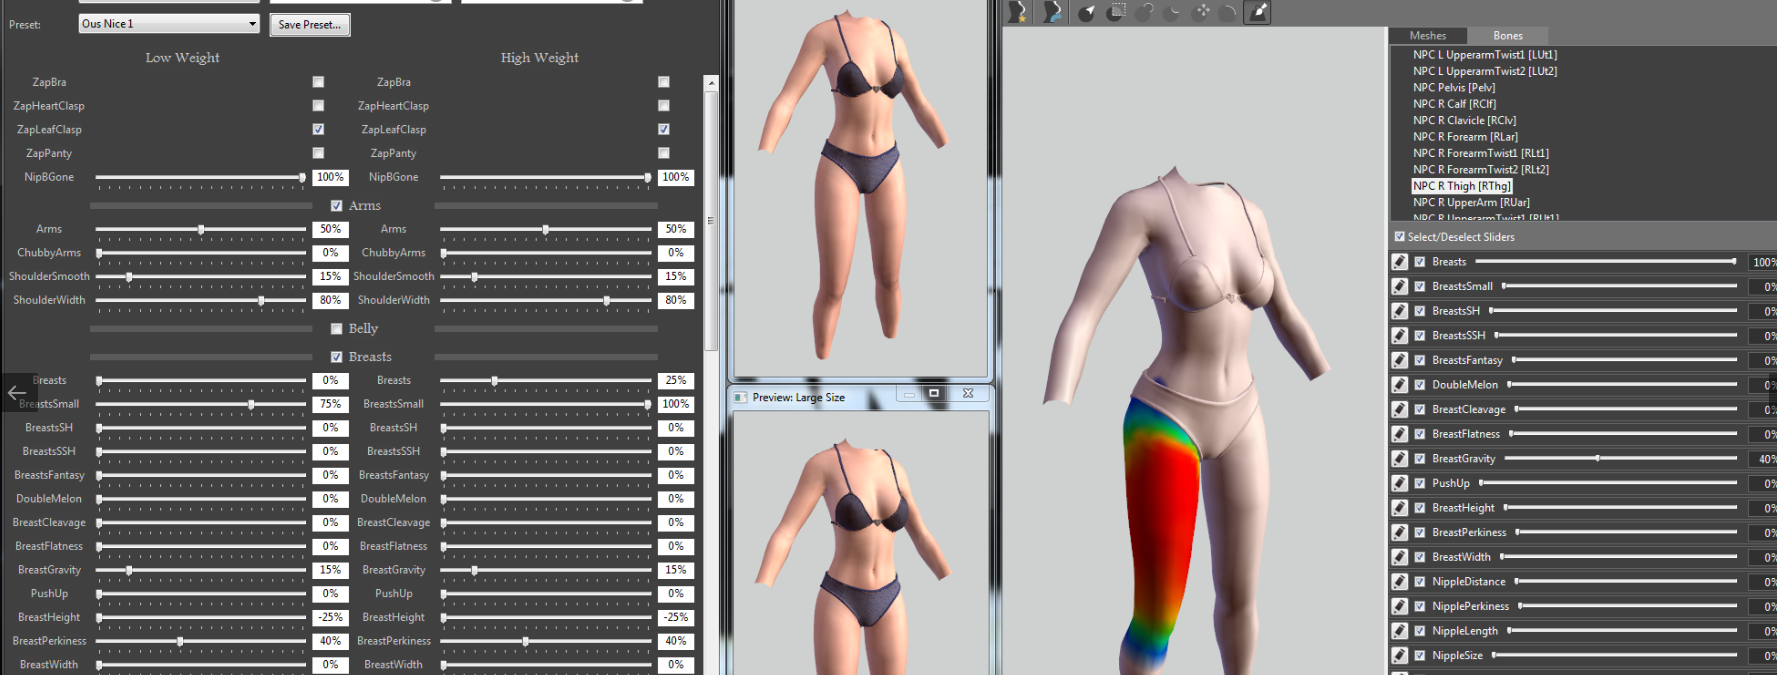The width and height of the screenshot is (1777, 675).
Task: Select the smooth brush tool icon
Action: tap(1229, 12)
